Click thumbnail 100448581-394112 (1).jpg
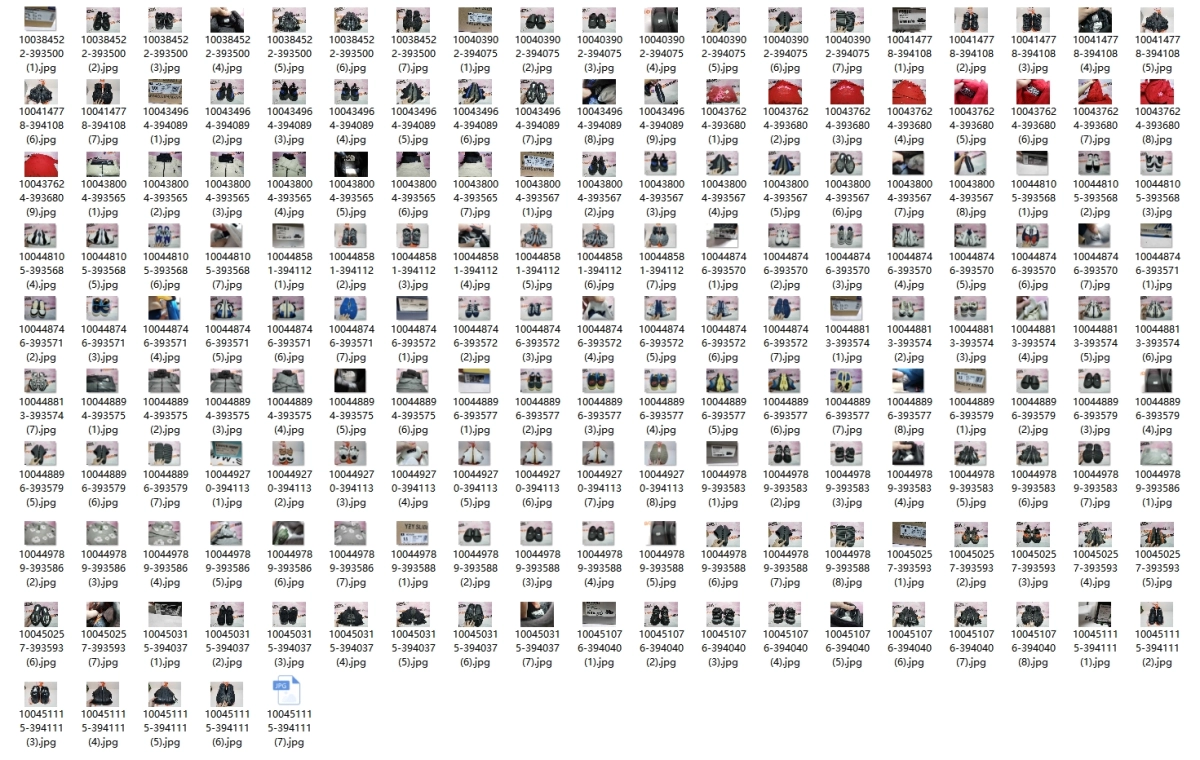 tap(288, 236)
